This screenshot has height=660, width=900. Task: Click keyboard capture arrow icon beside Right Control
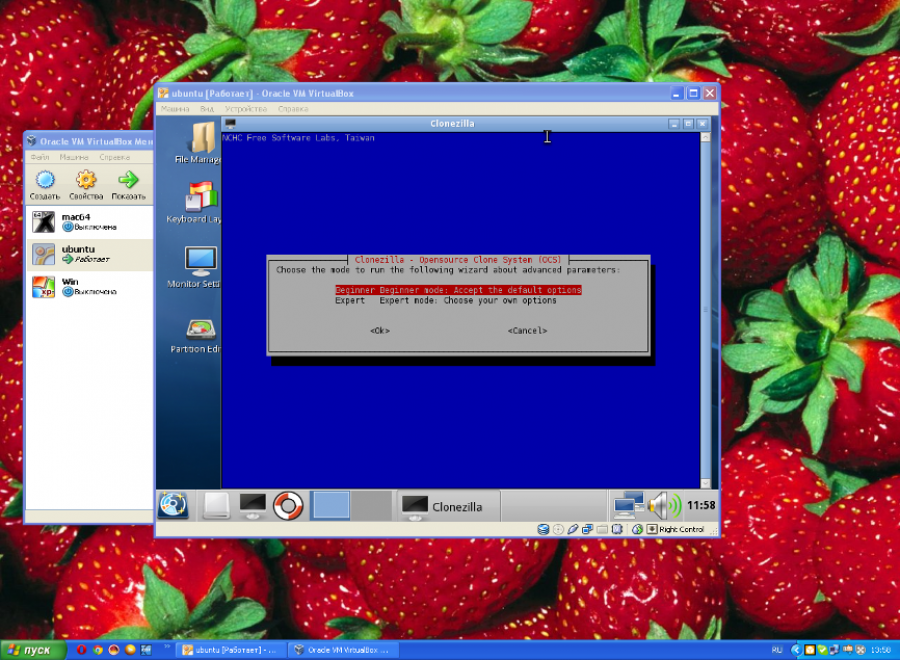(652, 530)
